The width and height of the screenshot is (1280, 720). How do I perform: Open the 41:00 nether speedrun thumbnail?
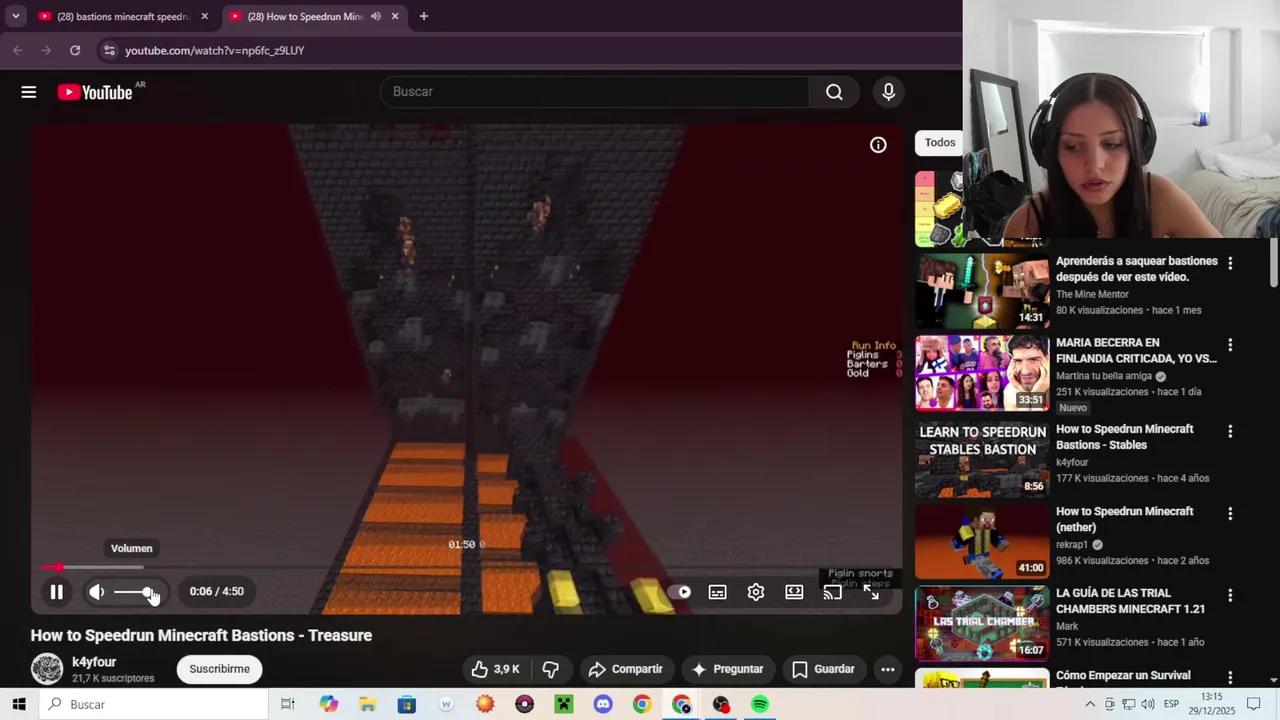982,541
